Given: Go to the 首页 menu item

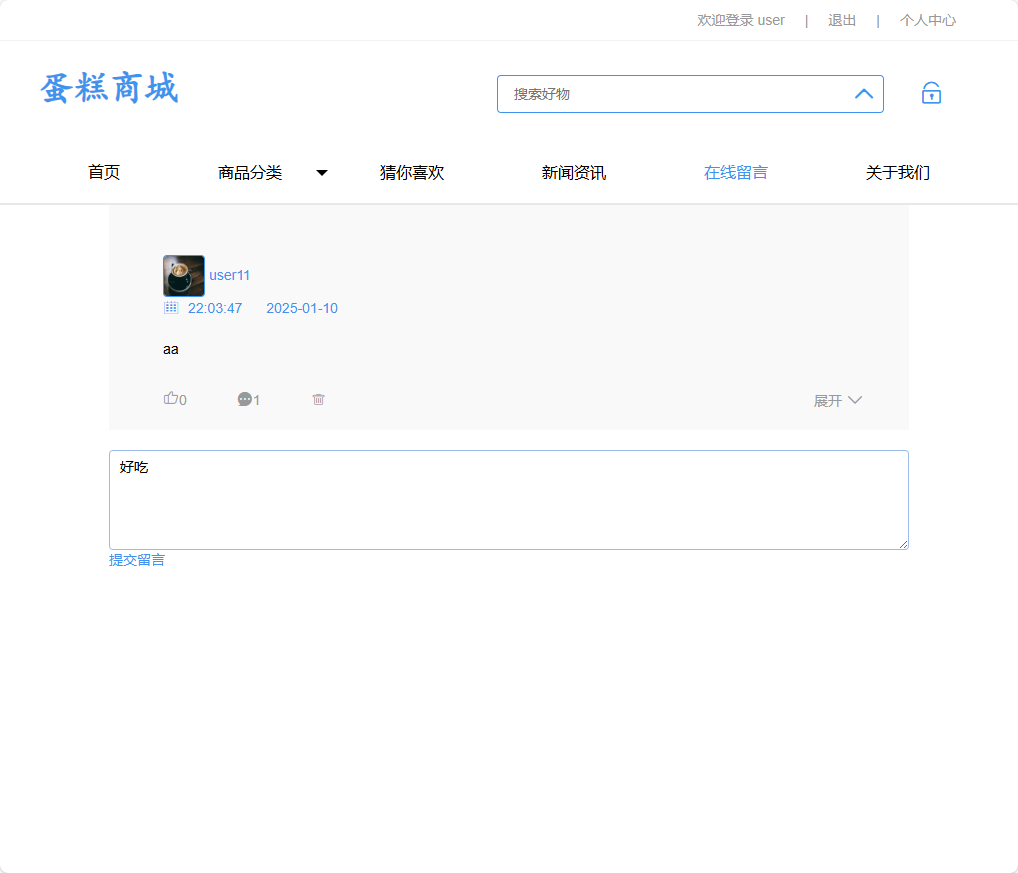Looking at the screenshot, I should (104, 172).
